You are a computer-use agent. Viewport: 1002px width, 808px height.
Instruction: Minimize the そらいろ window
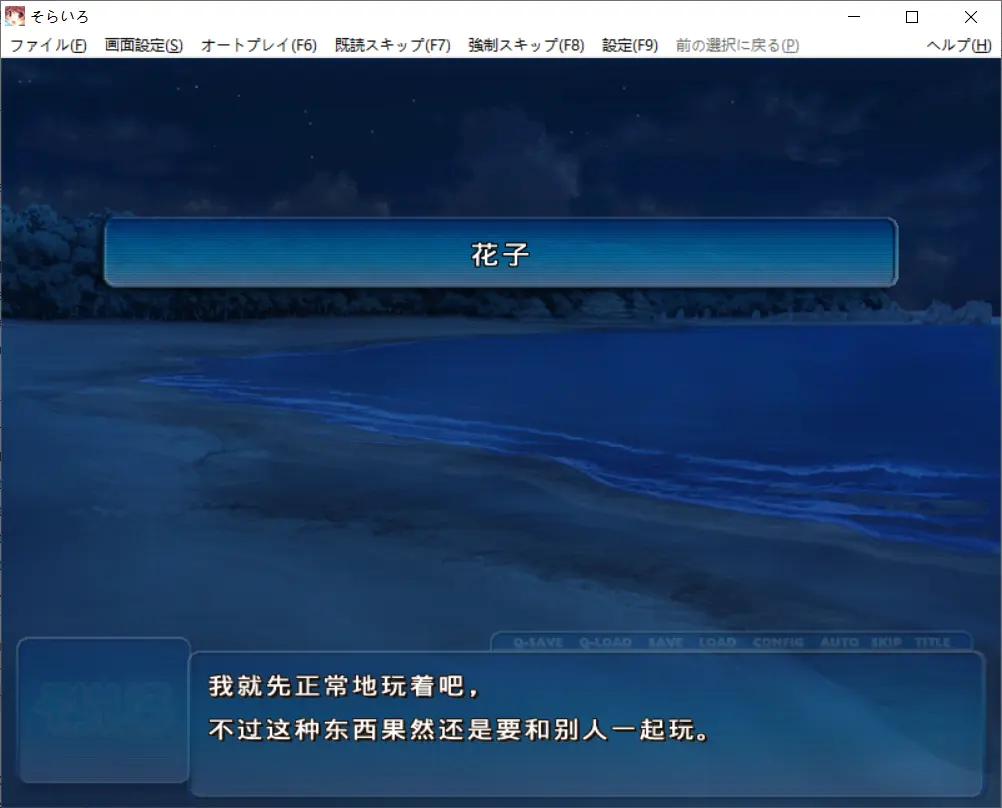[x=854, y=17]
